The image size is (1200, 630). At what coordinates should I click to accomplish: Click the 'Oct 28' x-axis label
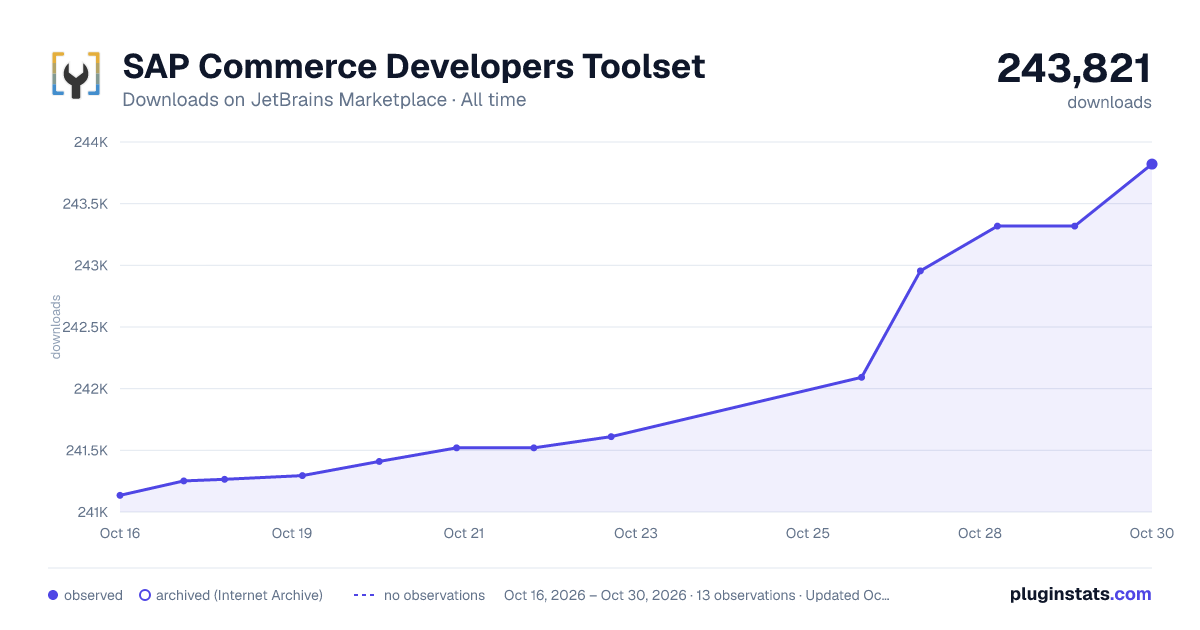[980, 533]
